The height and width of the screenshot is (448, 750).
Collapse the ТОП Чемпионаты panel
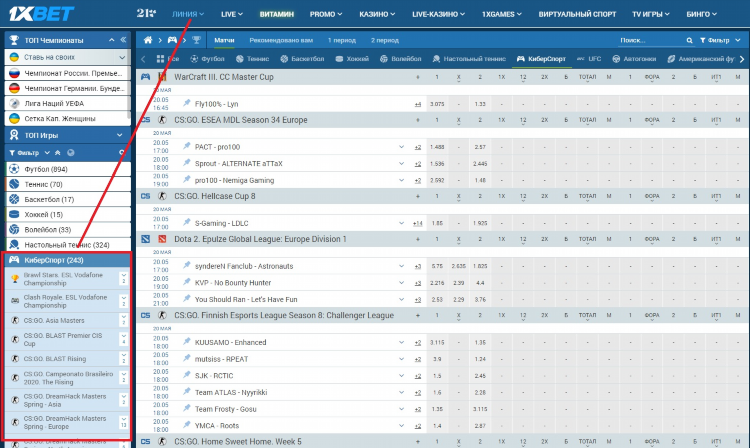click(x=111, y=40)
